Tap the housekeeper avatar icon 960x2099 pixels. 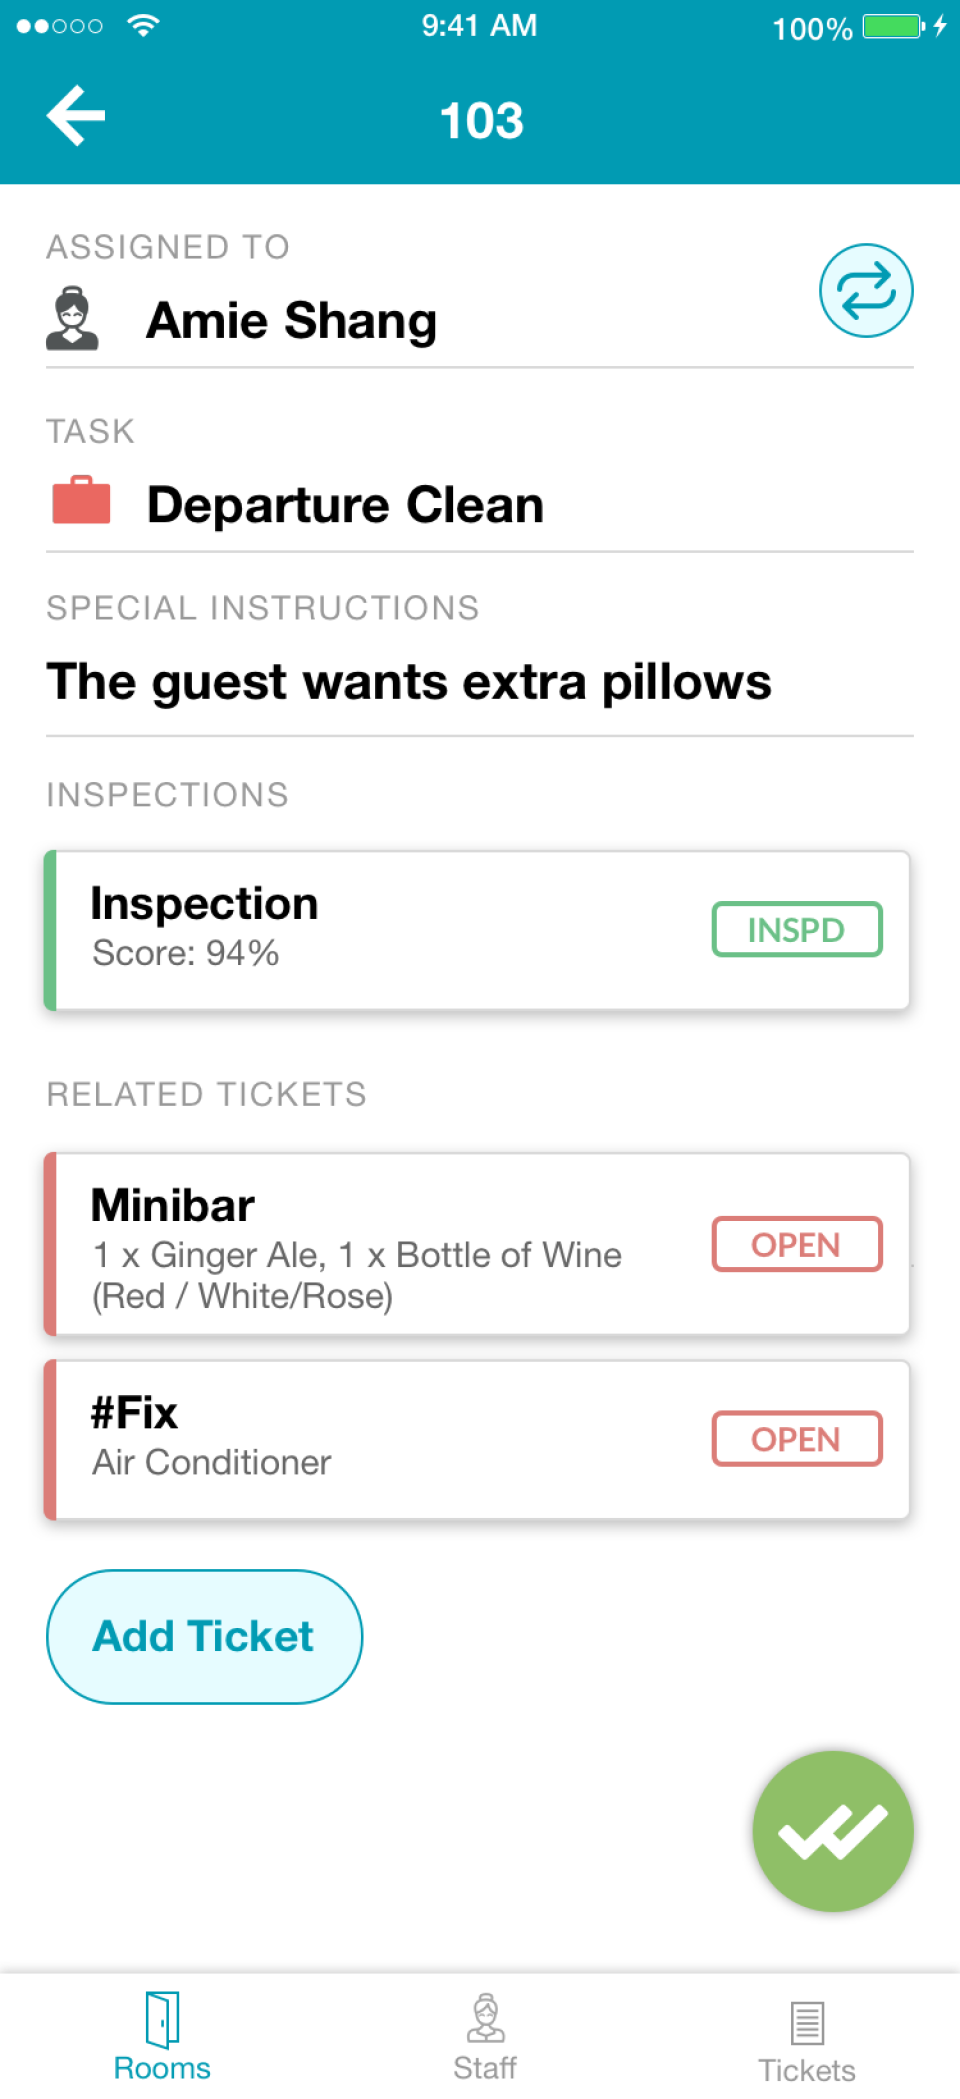click(72, 318)
